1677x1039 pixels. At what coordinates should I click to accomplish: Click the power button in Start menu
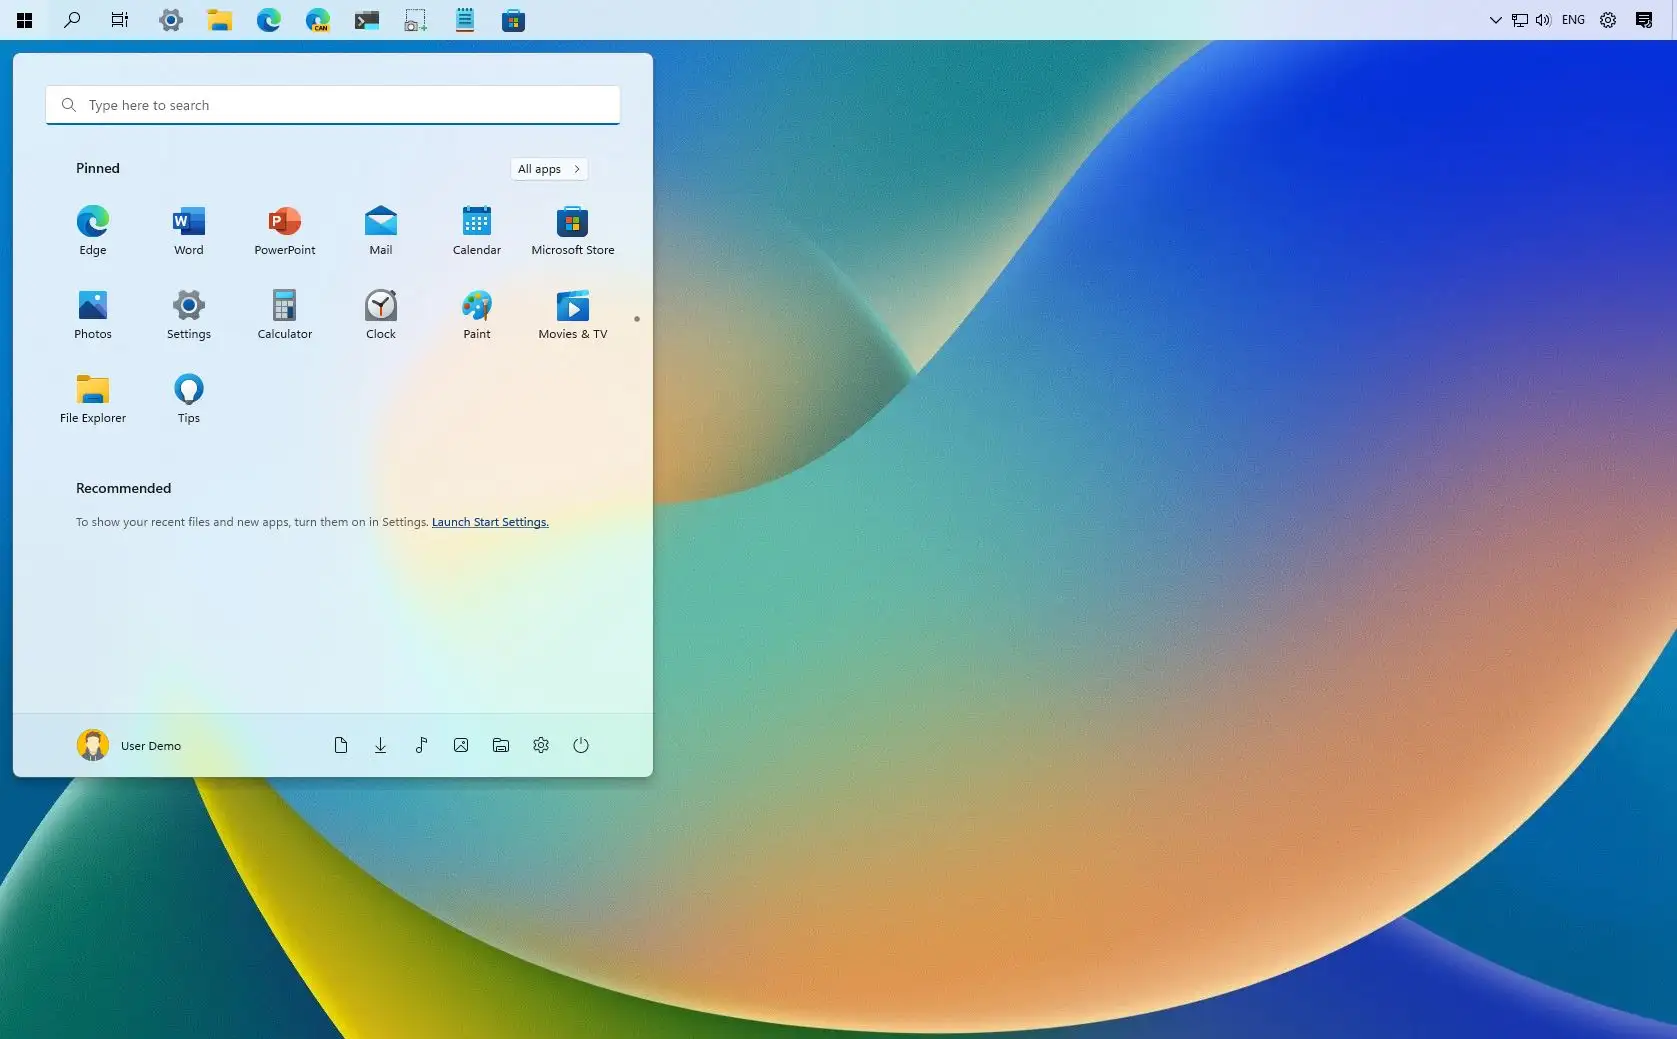click(x=581, y=745)
